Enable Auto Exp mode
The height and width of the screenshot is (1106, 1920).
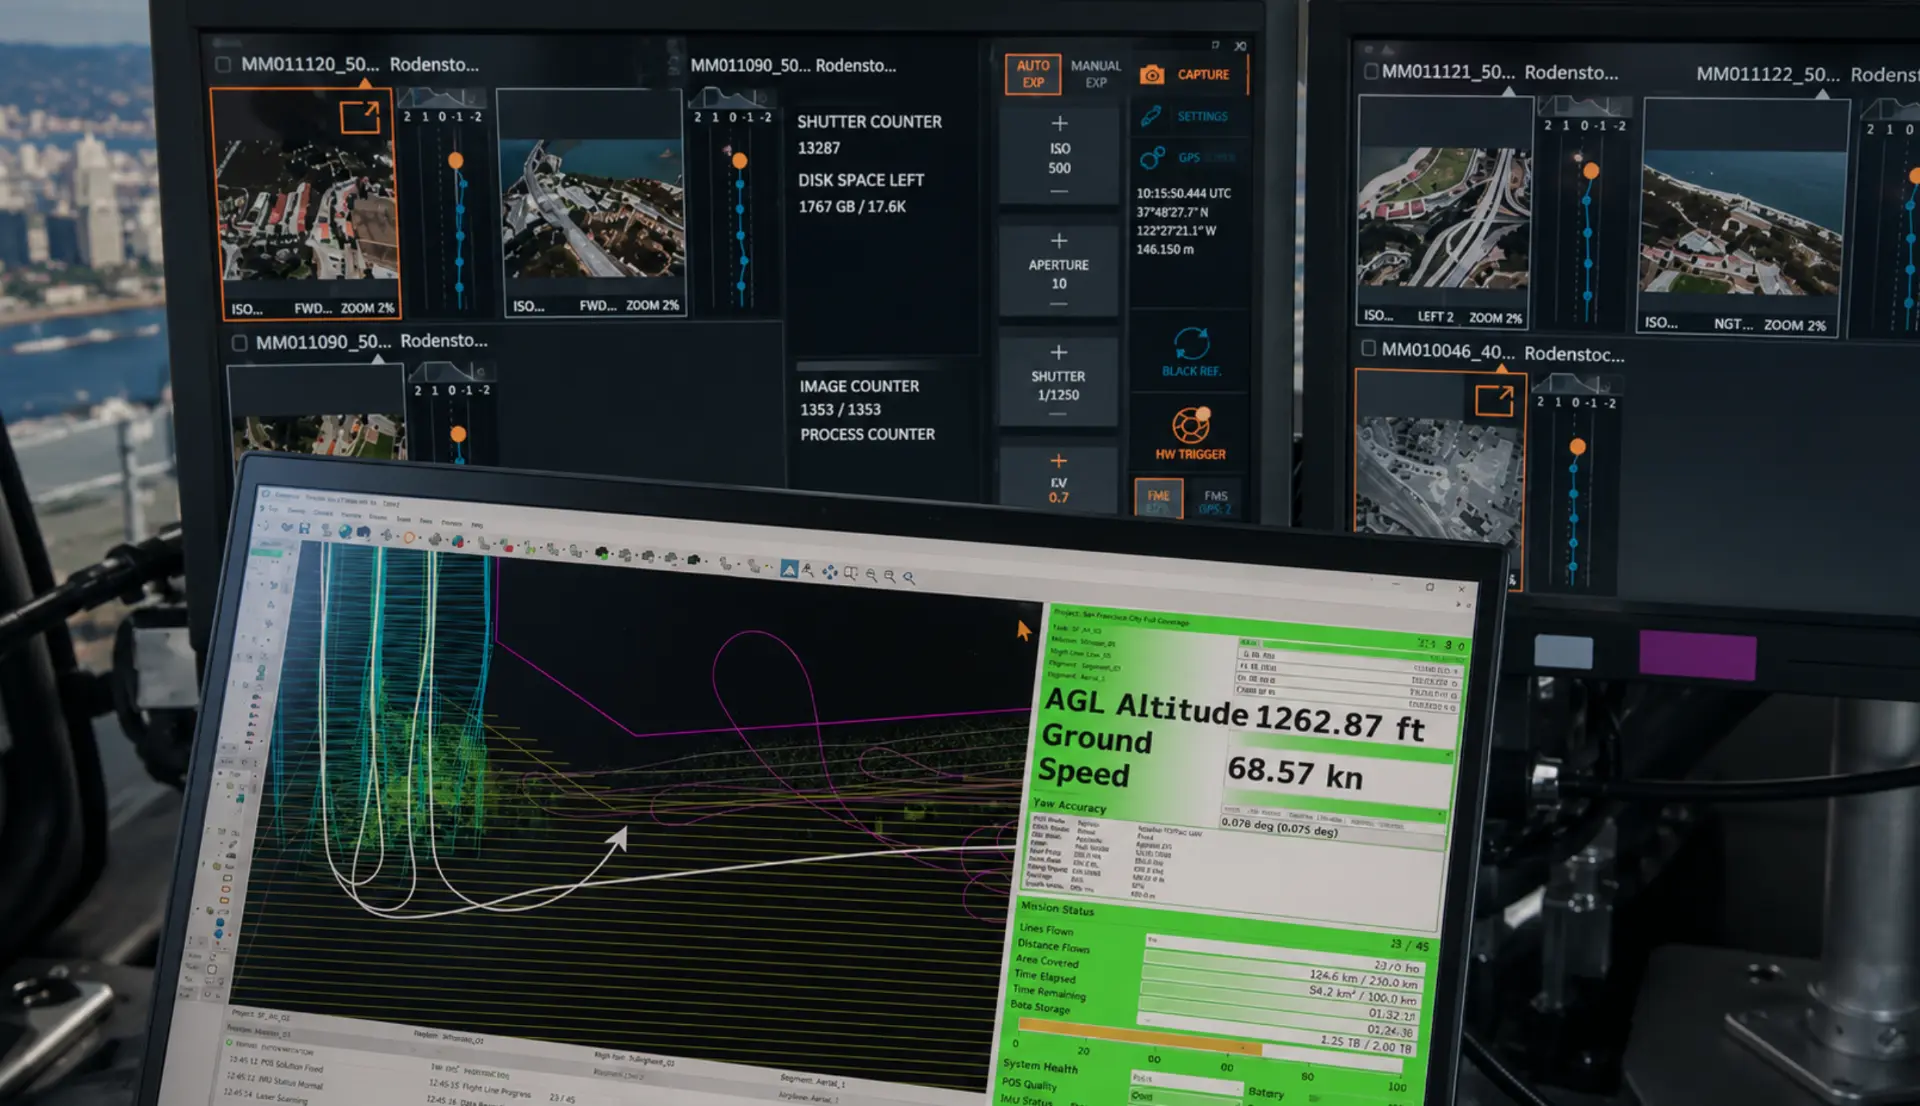pyautogui.click(x=1033, y=74)
